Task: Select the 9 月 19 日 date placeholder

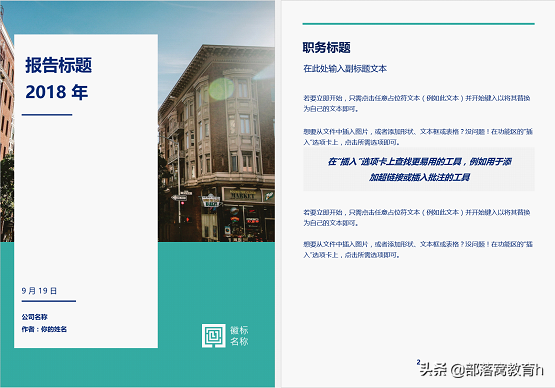Action: coord(39,291)
